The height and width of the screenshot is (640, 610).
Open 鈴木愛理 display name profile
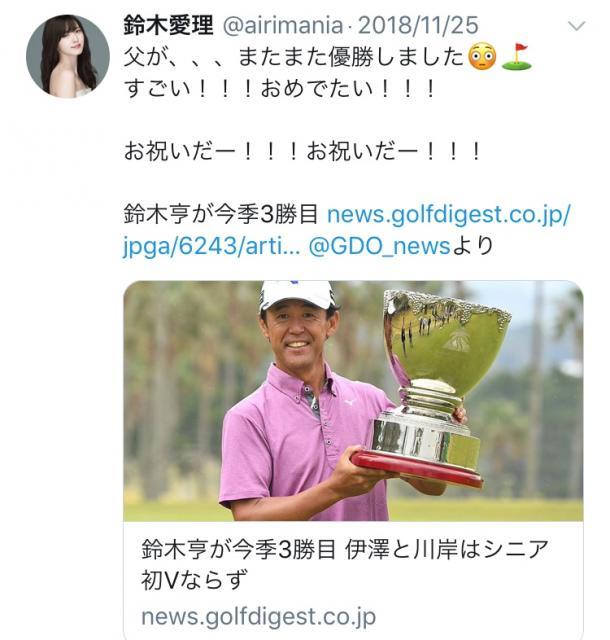tap(168, 25)
